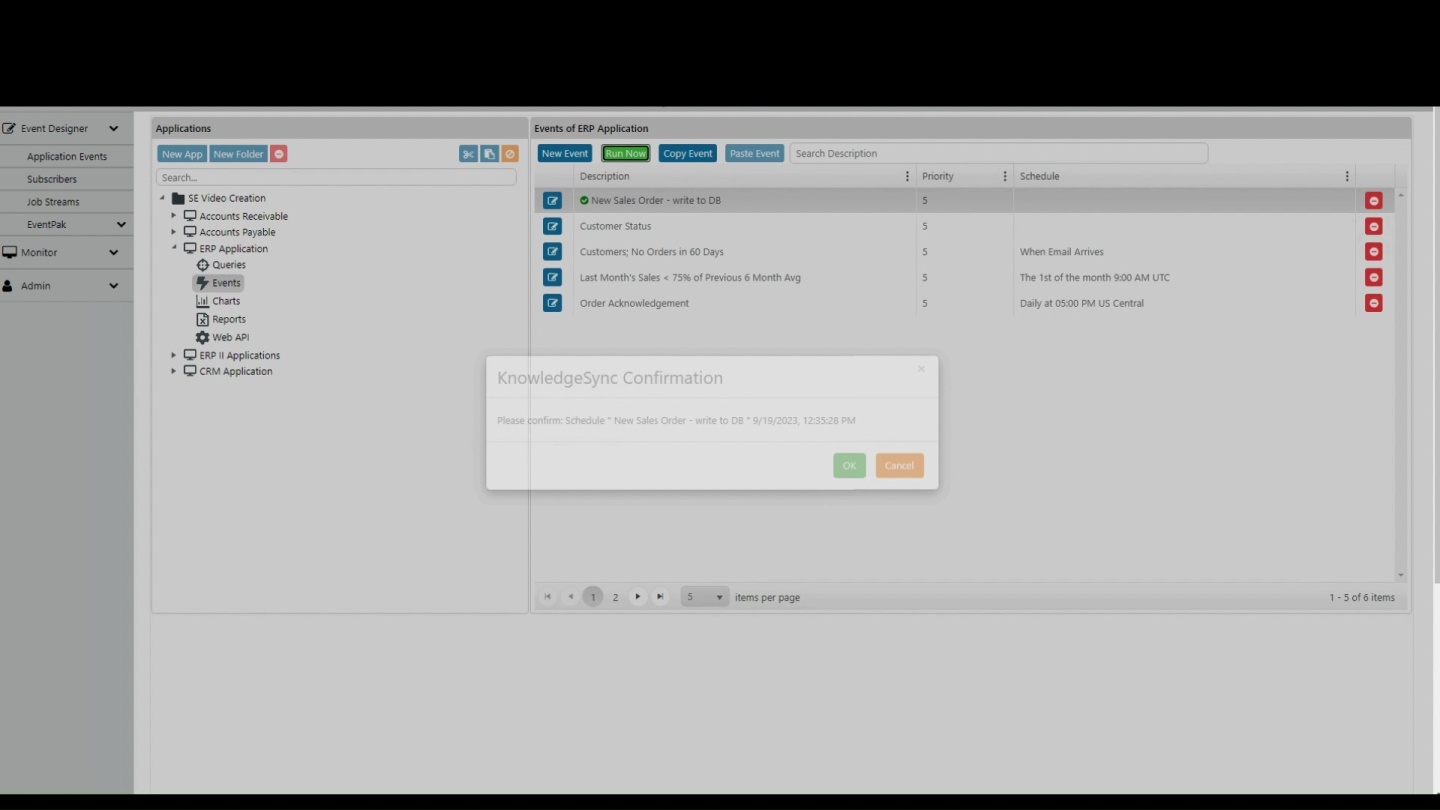Edit the Last Month's Sales event
Viewport: 1440px width, 810px height.
tap(552, 277)
